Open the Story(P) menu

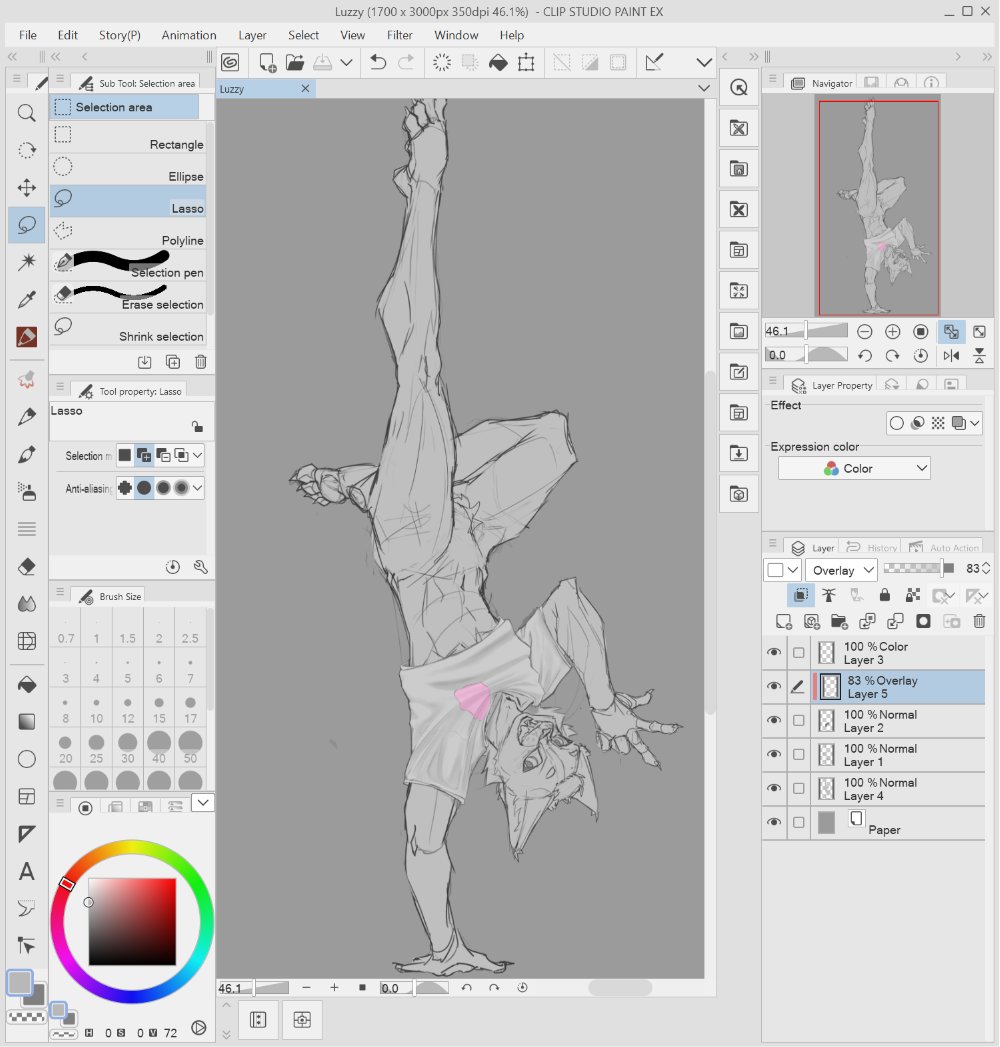[119, 35]
